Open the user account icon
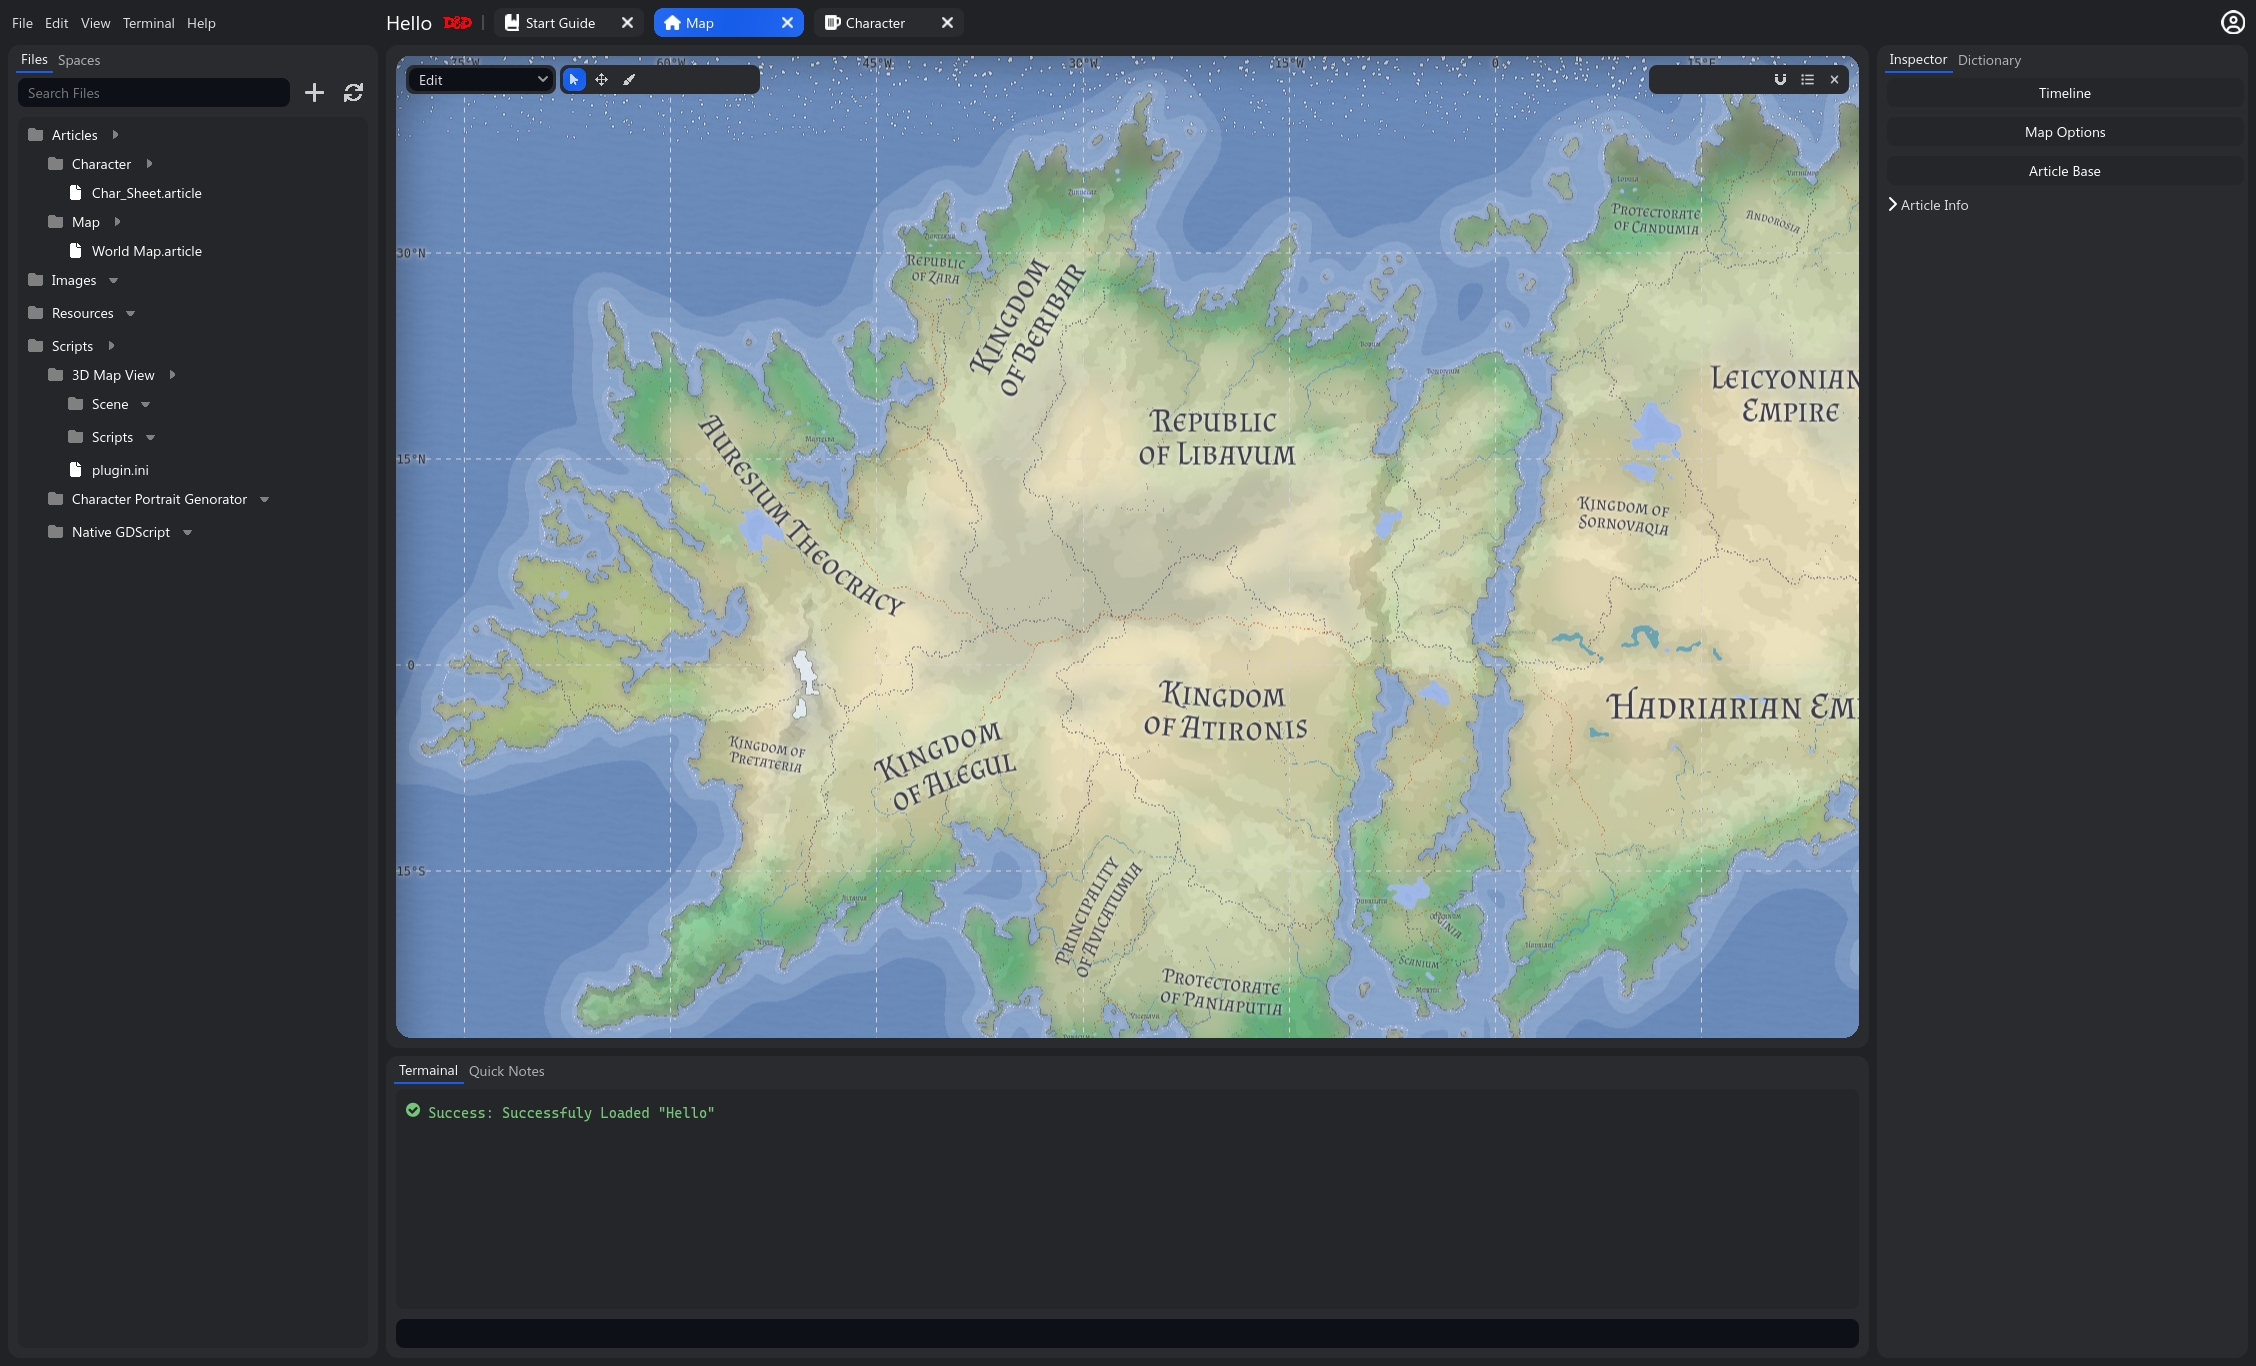 [x=2232, y=22]
